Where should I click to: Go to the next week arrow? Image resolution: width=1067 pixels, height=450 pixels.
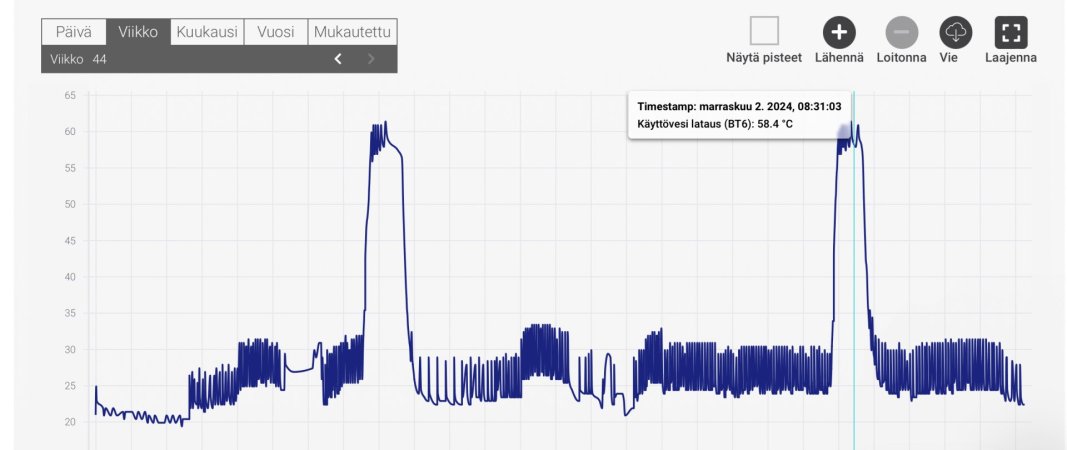[371, 59]
